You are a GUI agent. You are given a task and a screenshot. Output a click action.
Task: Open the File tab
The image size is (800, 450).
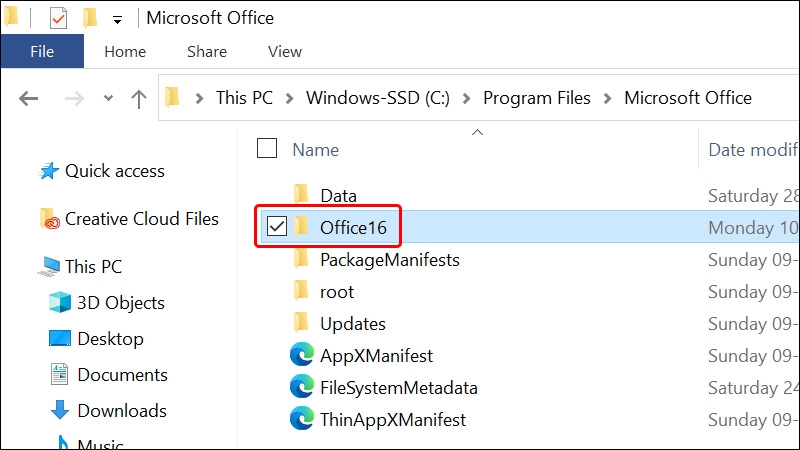click(42, 52)
